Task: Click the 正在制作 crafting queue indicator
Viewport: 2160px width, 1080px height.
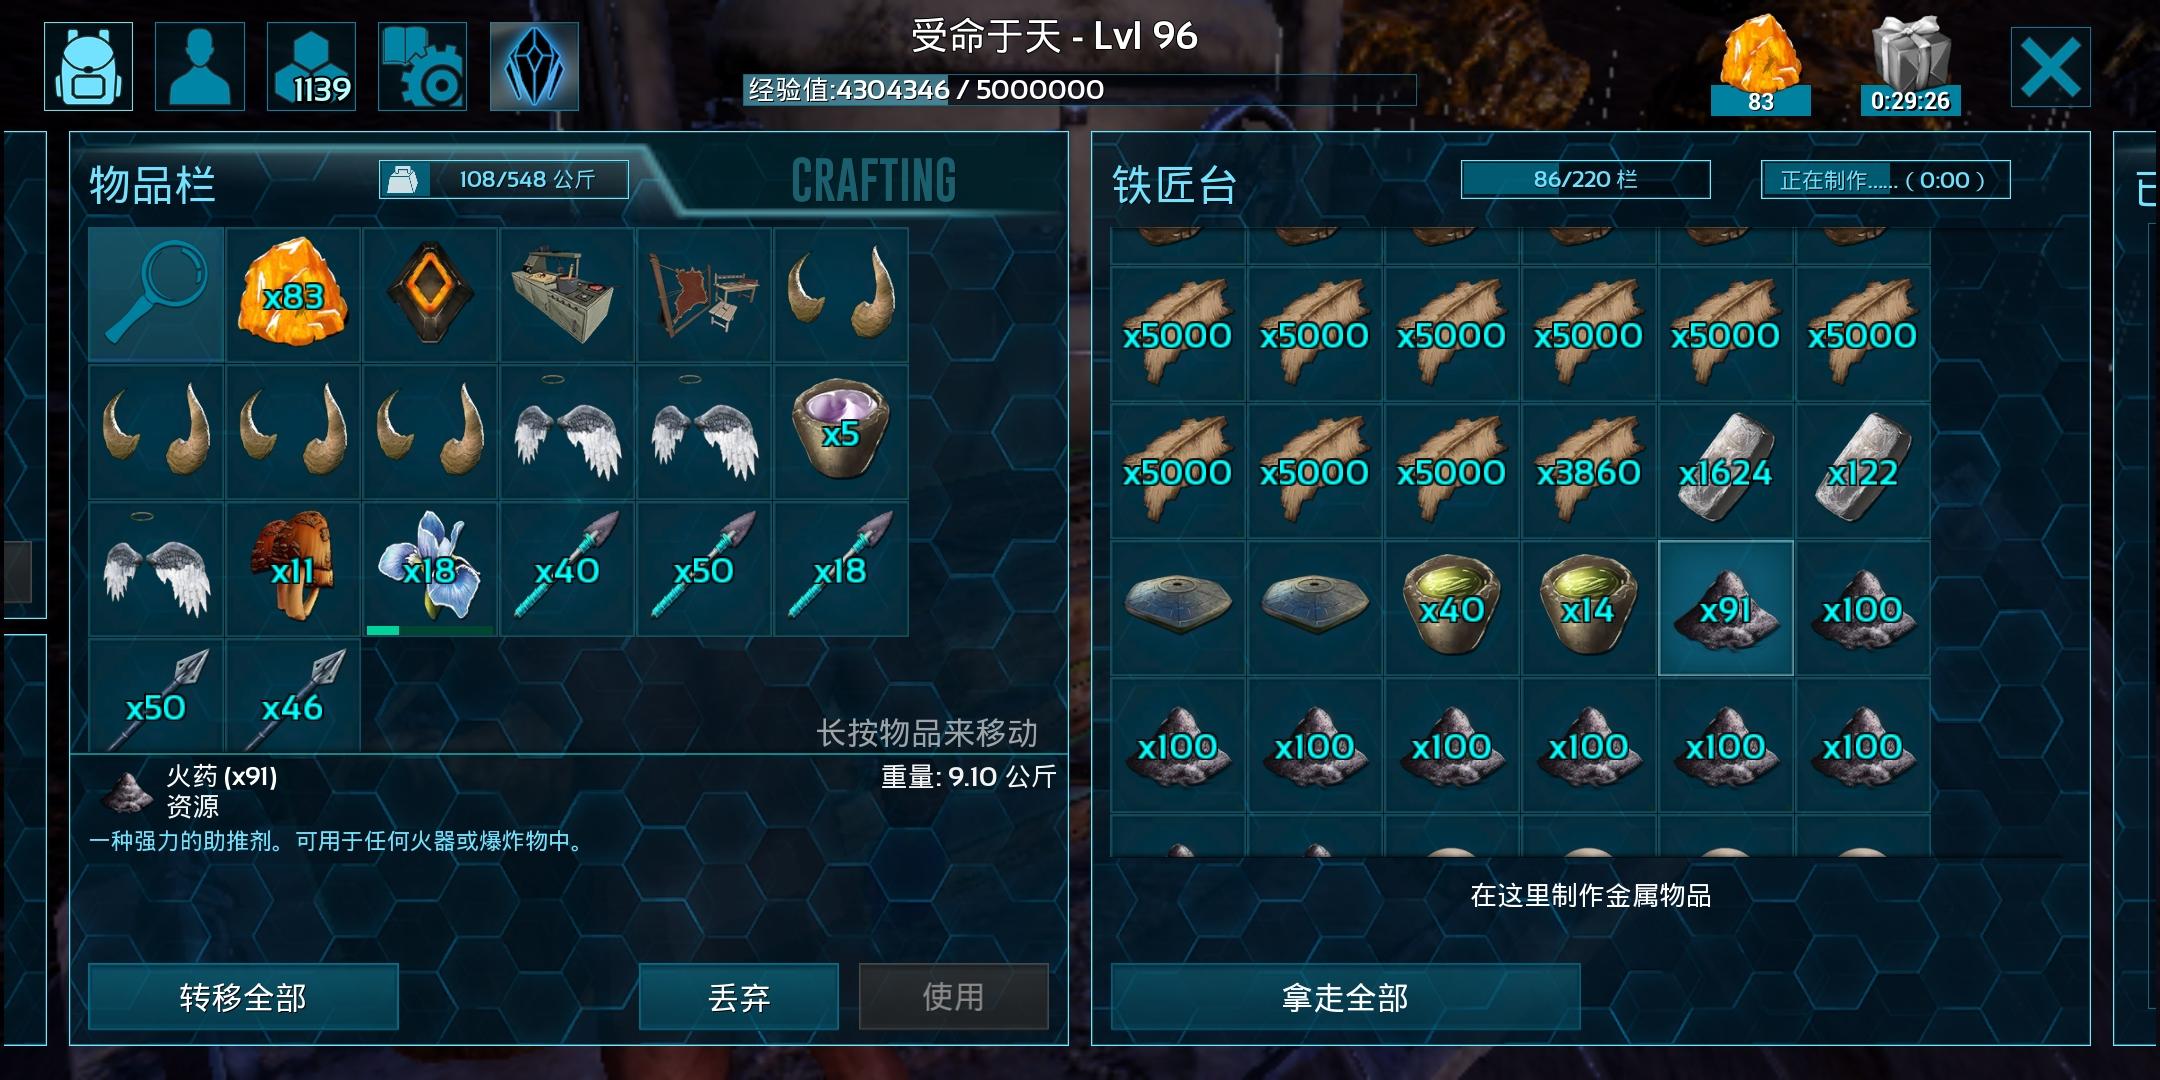Action: 1885,180
